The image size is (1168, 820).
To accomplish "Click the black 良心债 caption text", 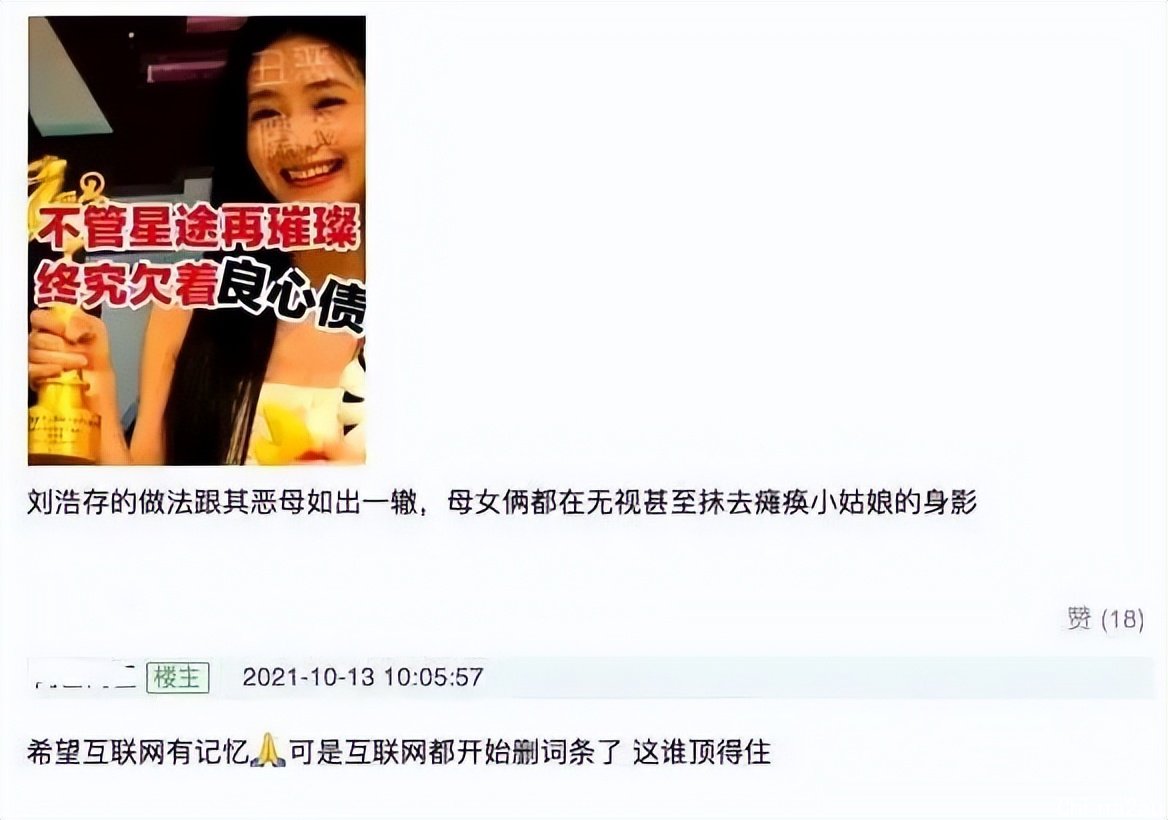I will tap(291, 294).
